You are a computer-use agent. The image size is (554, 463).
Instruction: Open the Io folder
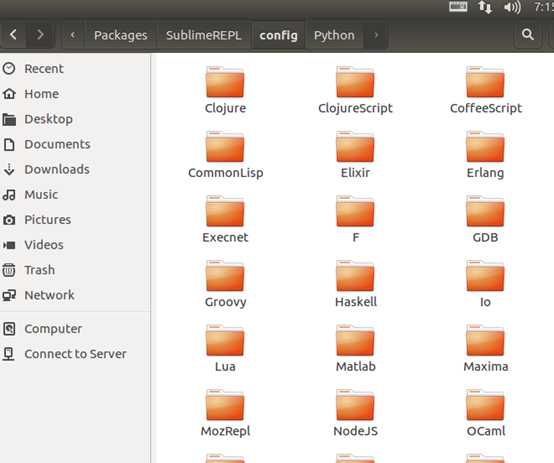485,284
